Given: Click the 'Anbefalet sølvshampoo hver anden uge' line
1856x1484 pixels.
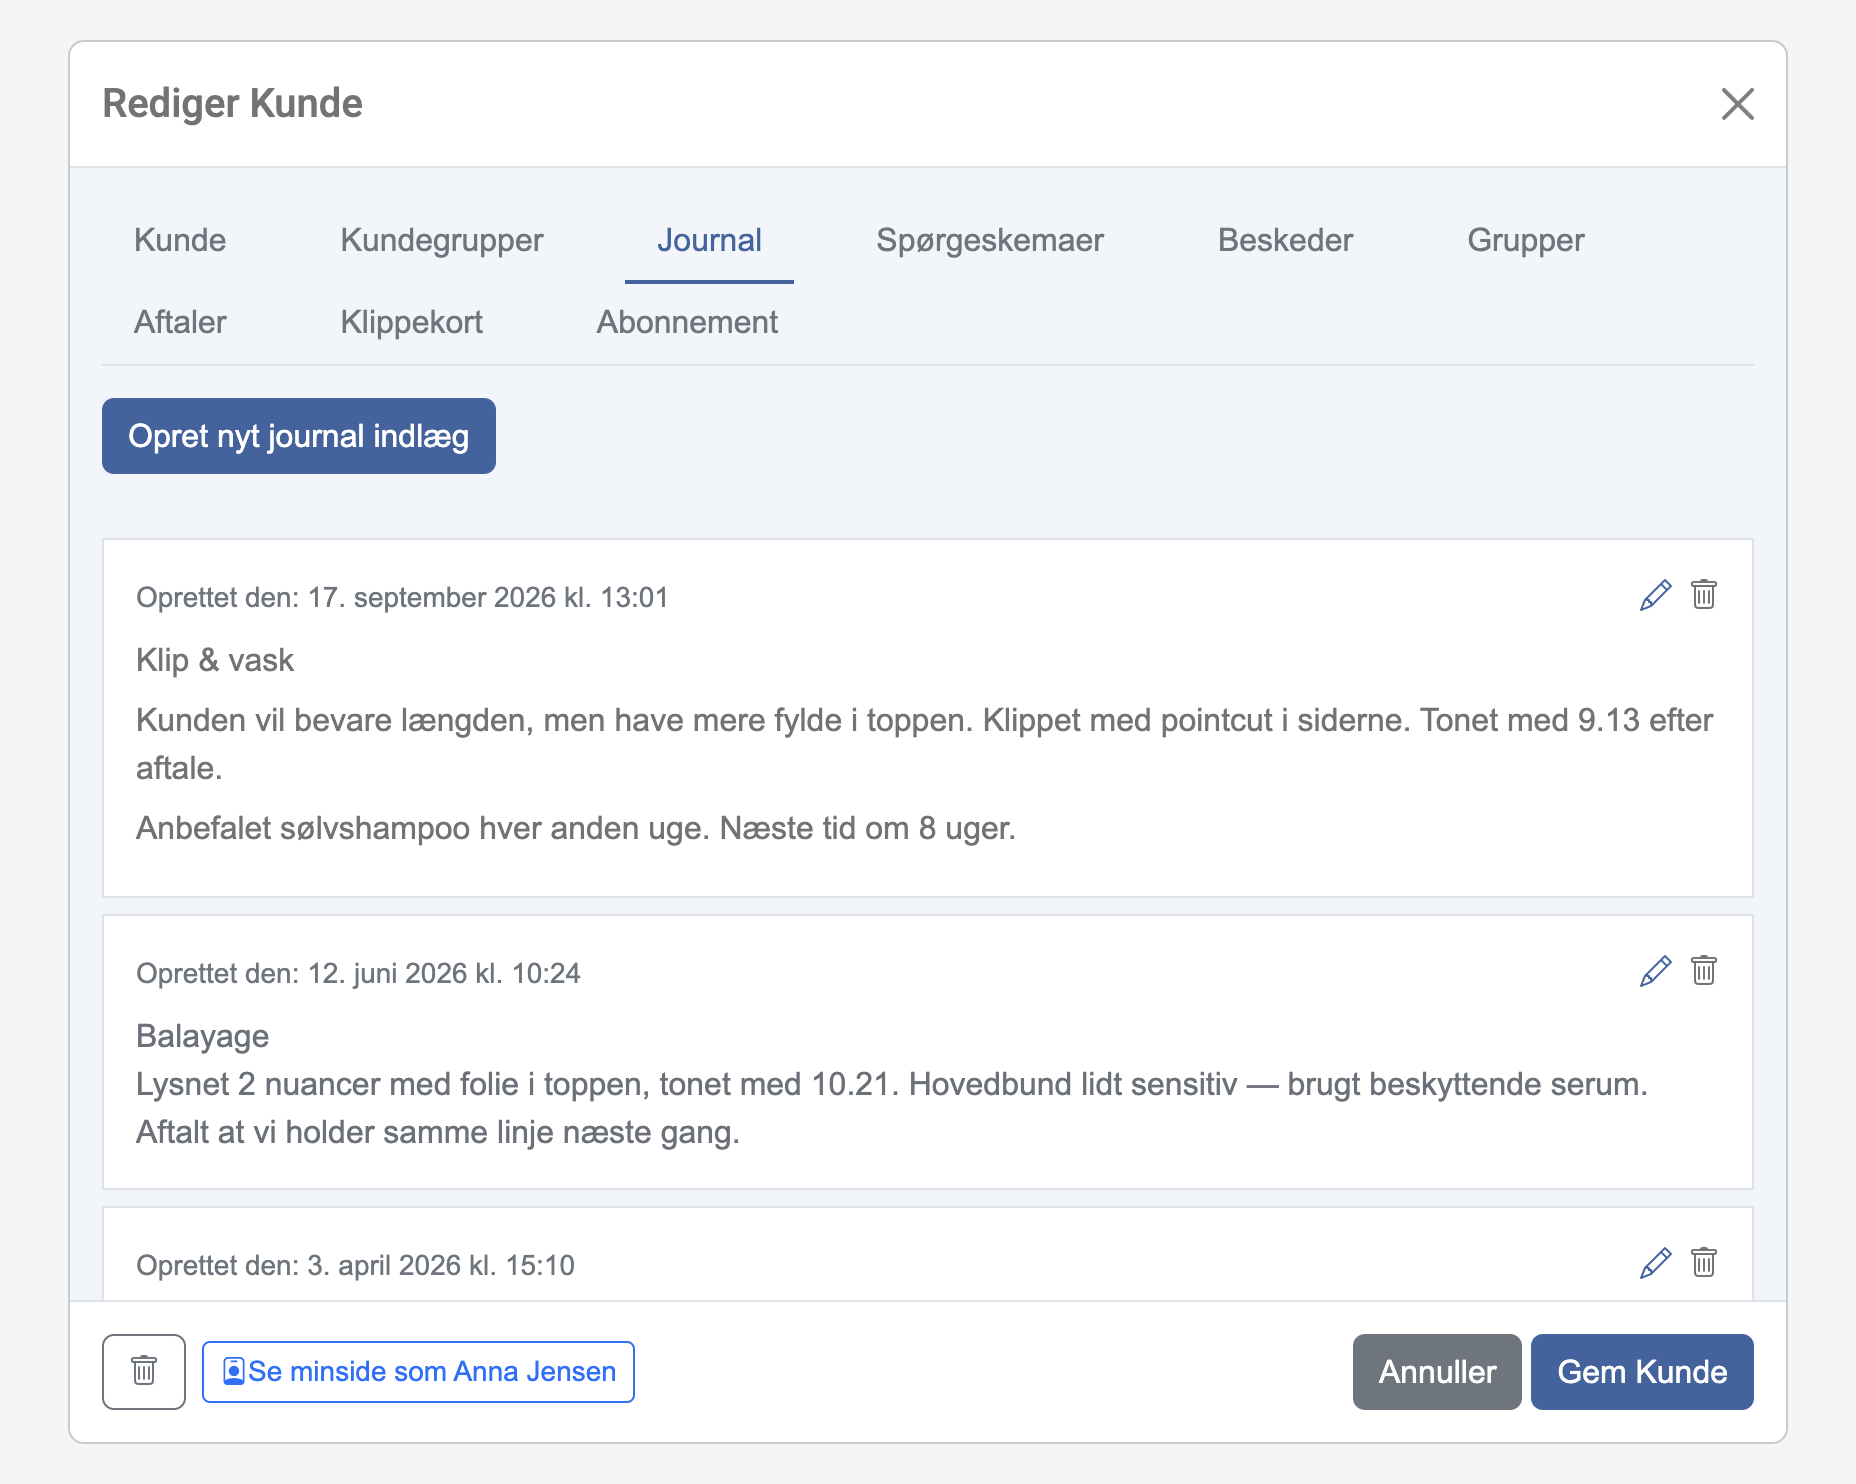Looking at the screenshot, I should [576, 829].
